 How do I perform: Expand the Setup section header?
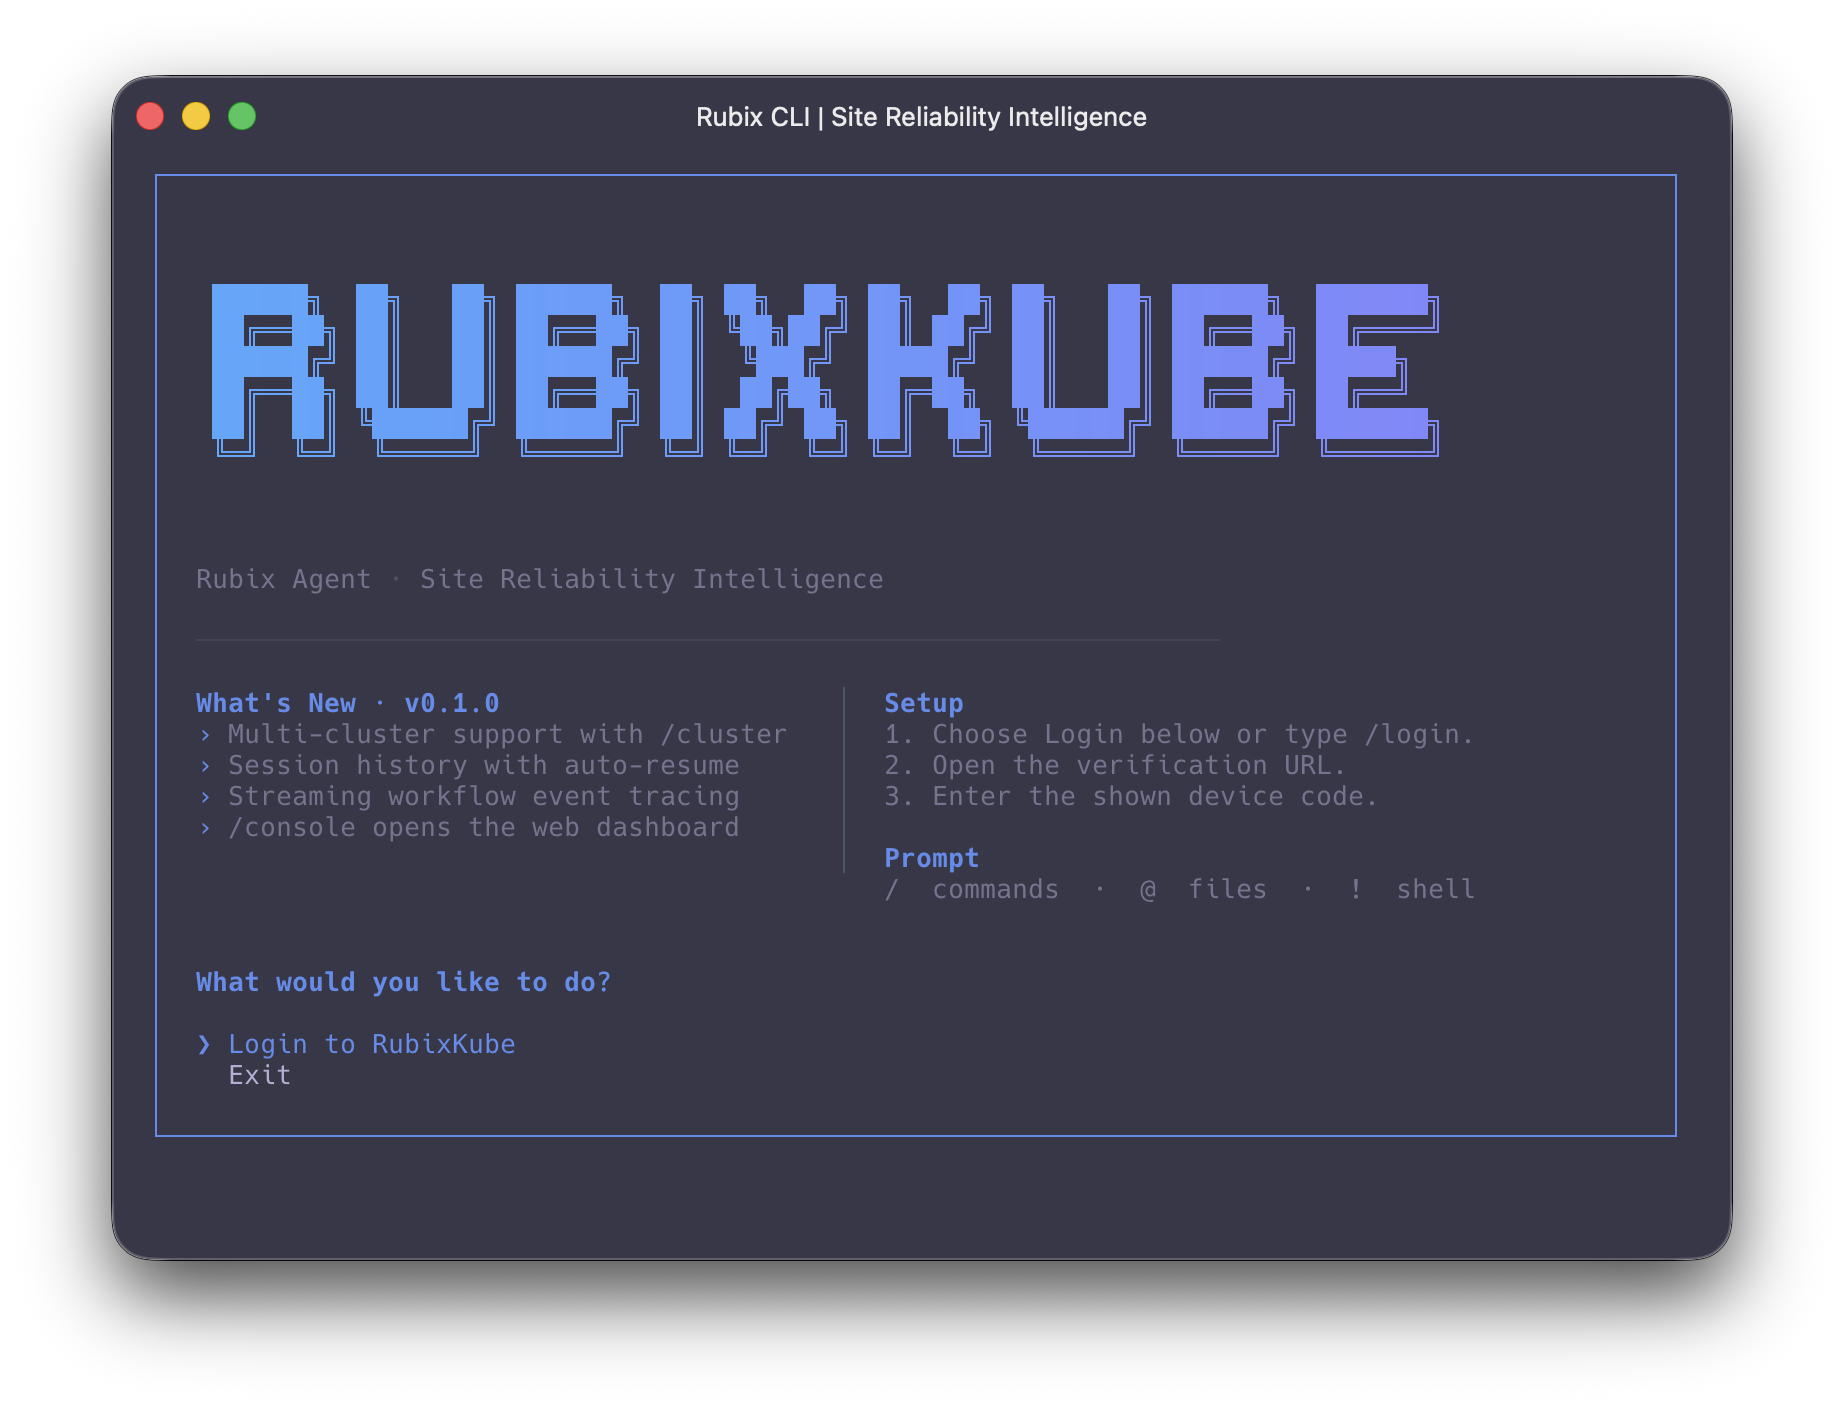click(923, 702)
